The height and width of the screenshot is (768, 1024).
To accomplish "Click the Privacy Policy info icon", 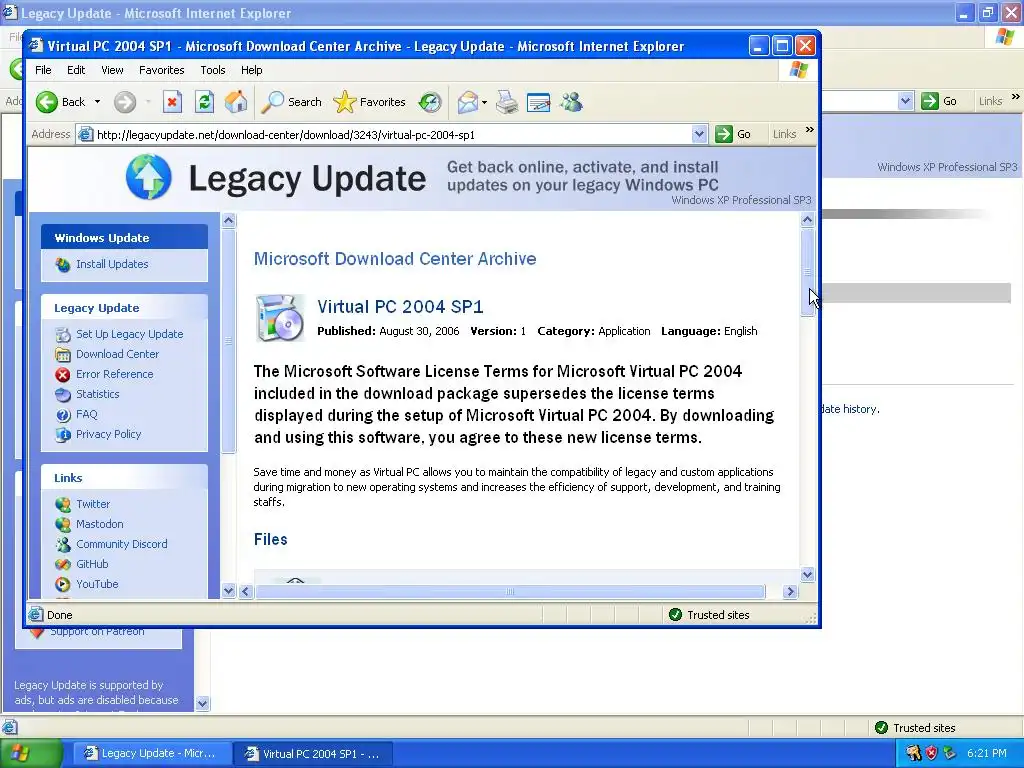I will [63, 434].
